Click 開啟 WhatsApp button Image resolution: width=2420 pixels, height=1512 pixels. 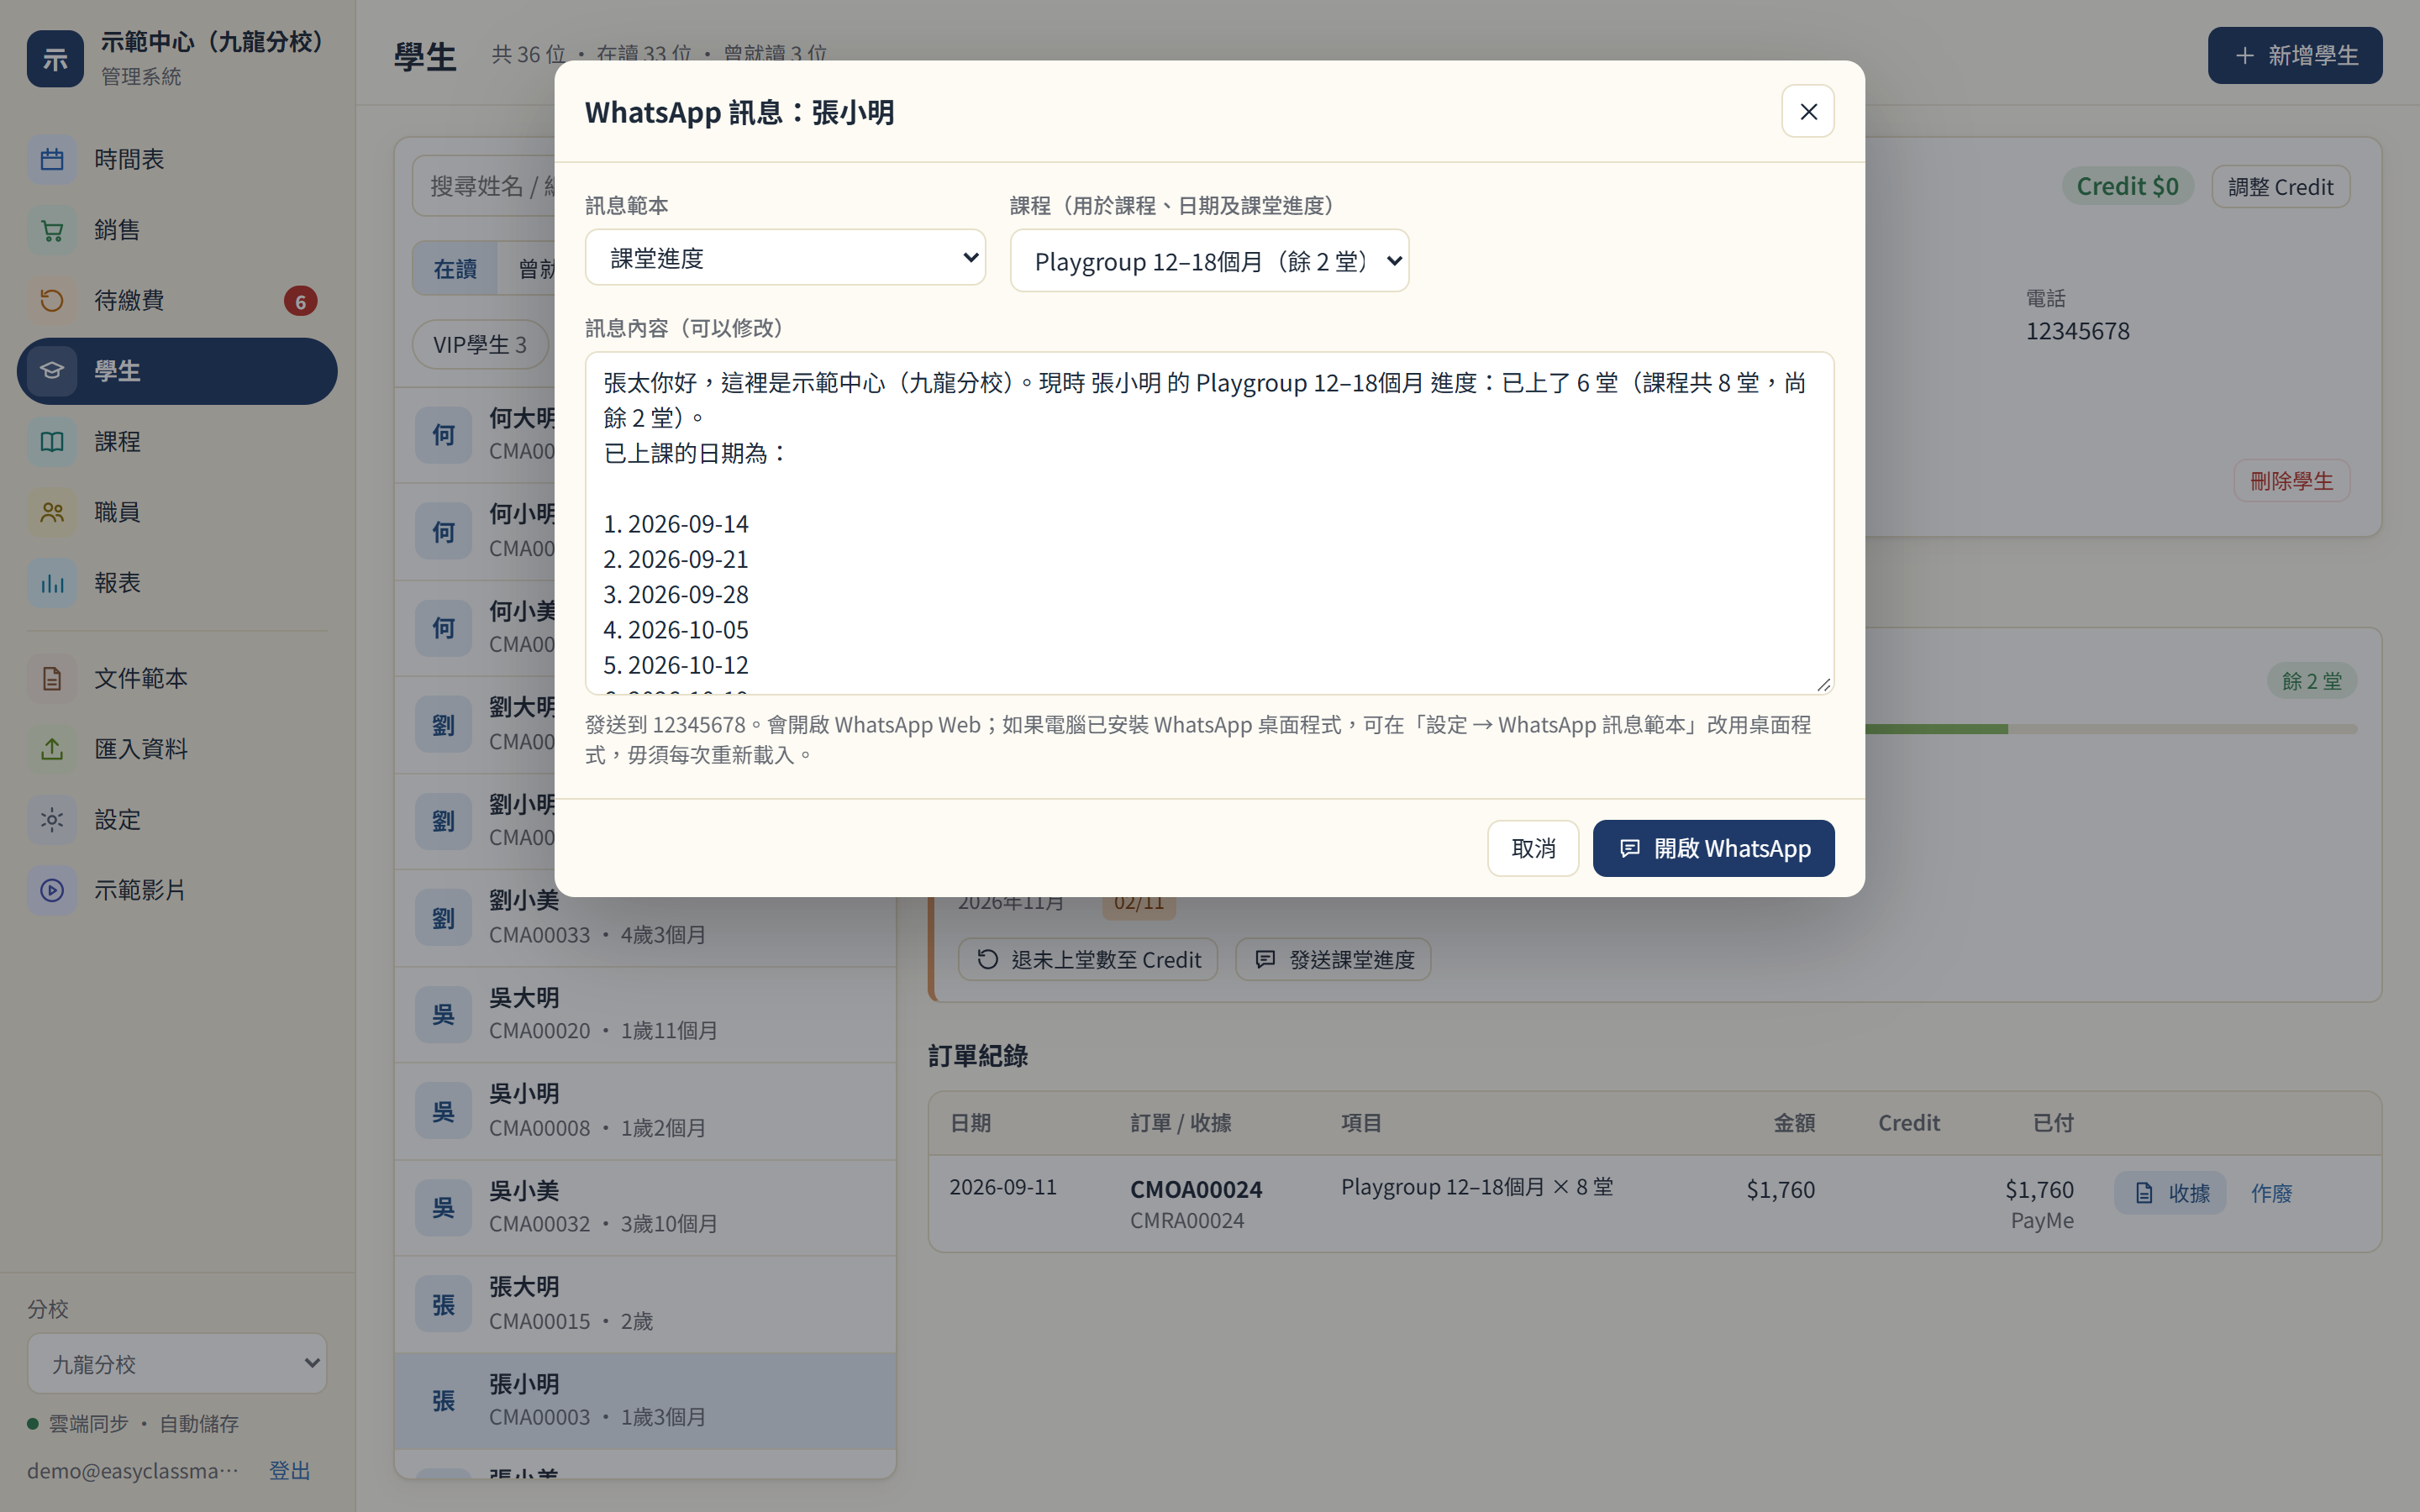pos(1713,848)
